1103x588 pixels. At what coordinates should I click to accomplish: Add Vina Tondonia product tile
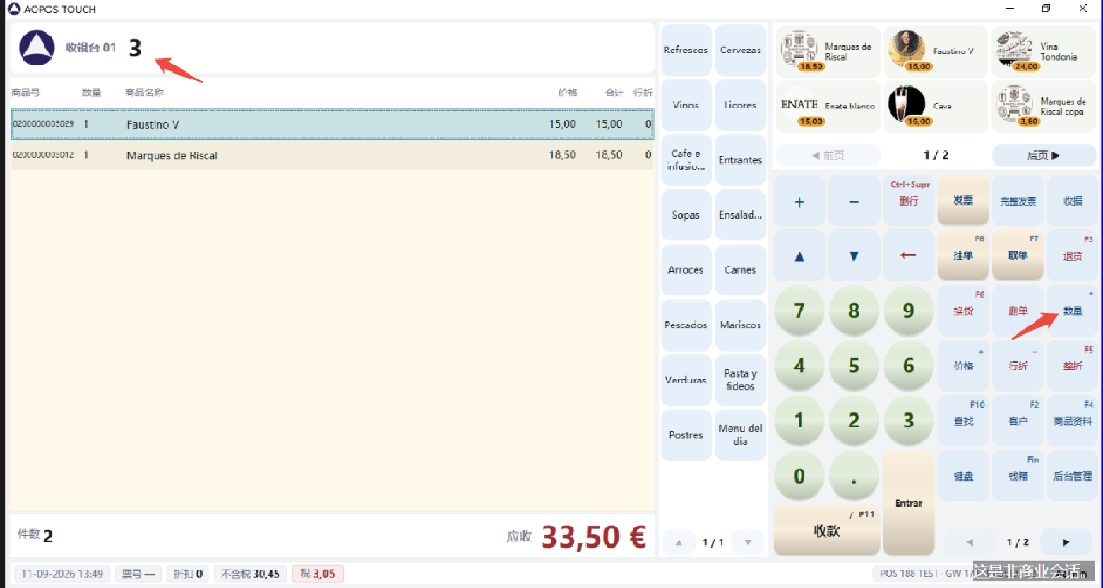[1043, 51]
